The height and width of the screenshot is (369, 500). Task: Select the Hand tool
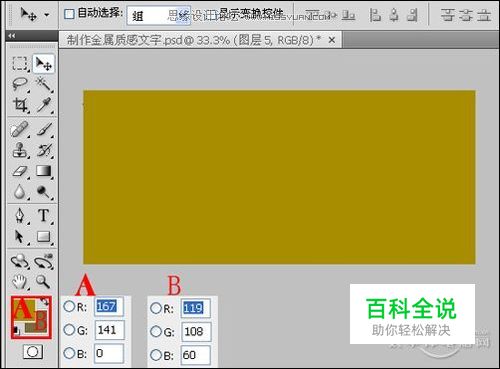pos(20,282)
